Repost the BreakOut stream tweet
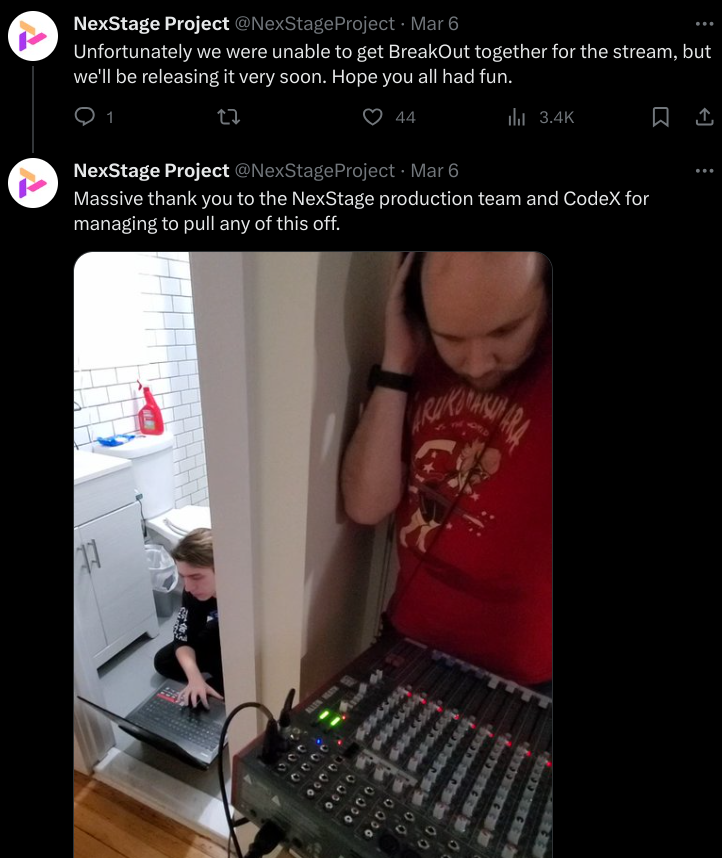 [x=228, y=117]
